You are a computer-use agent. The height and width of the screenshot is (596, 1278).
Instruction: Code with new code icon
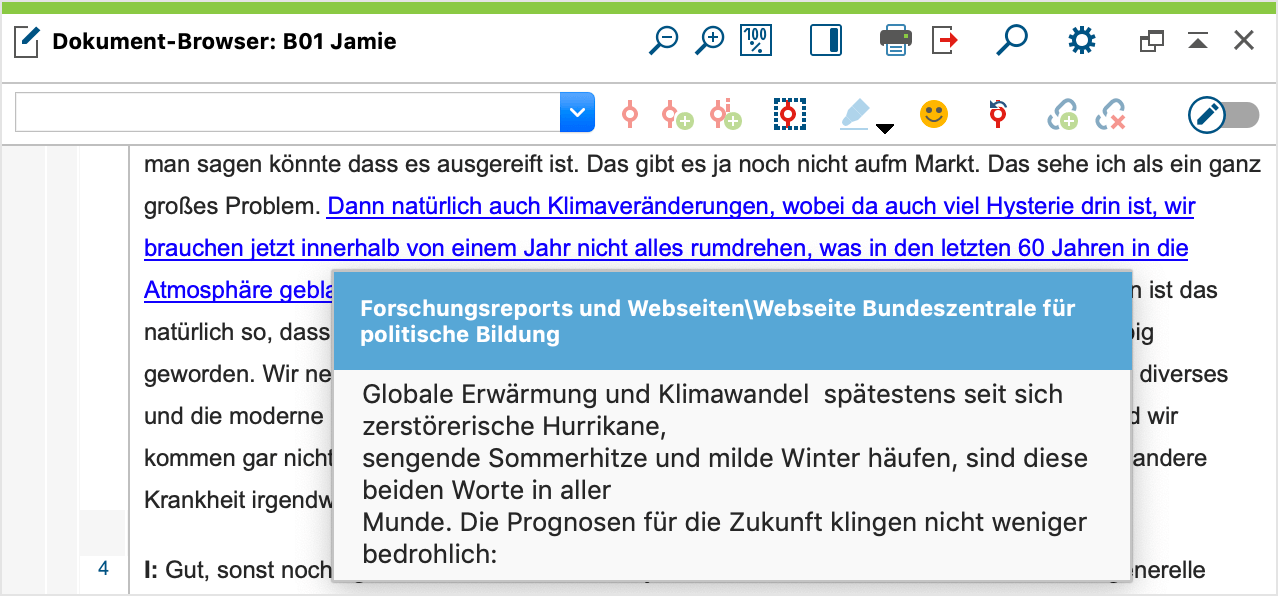click(677, 114)
